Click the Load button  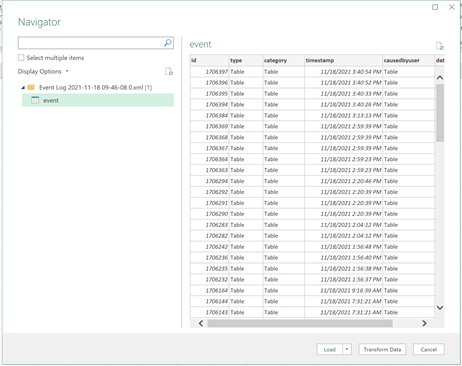point(329,349)
